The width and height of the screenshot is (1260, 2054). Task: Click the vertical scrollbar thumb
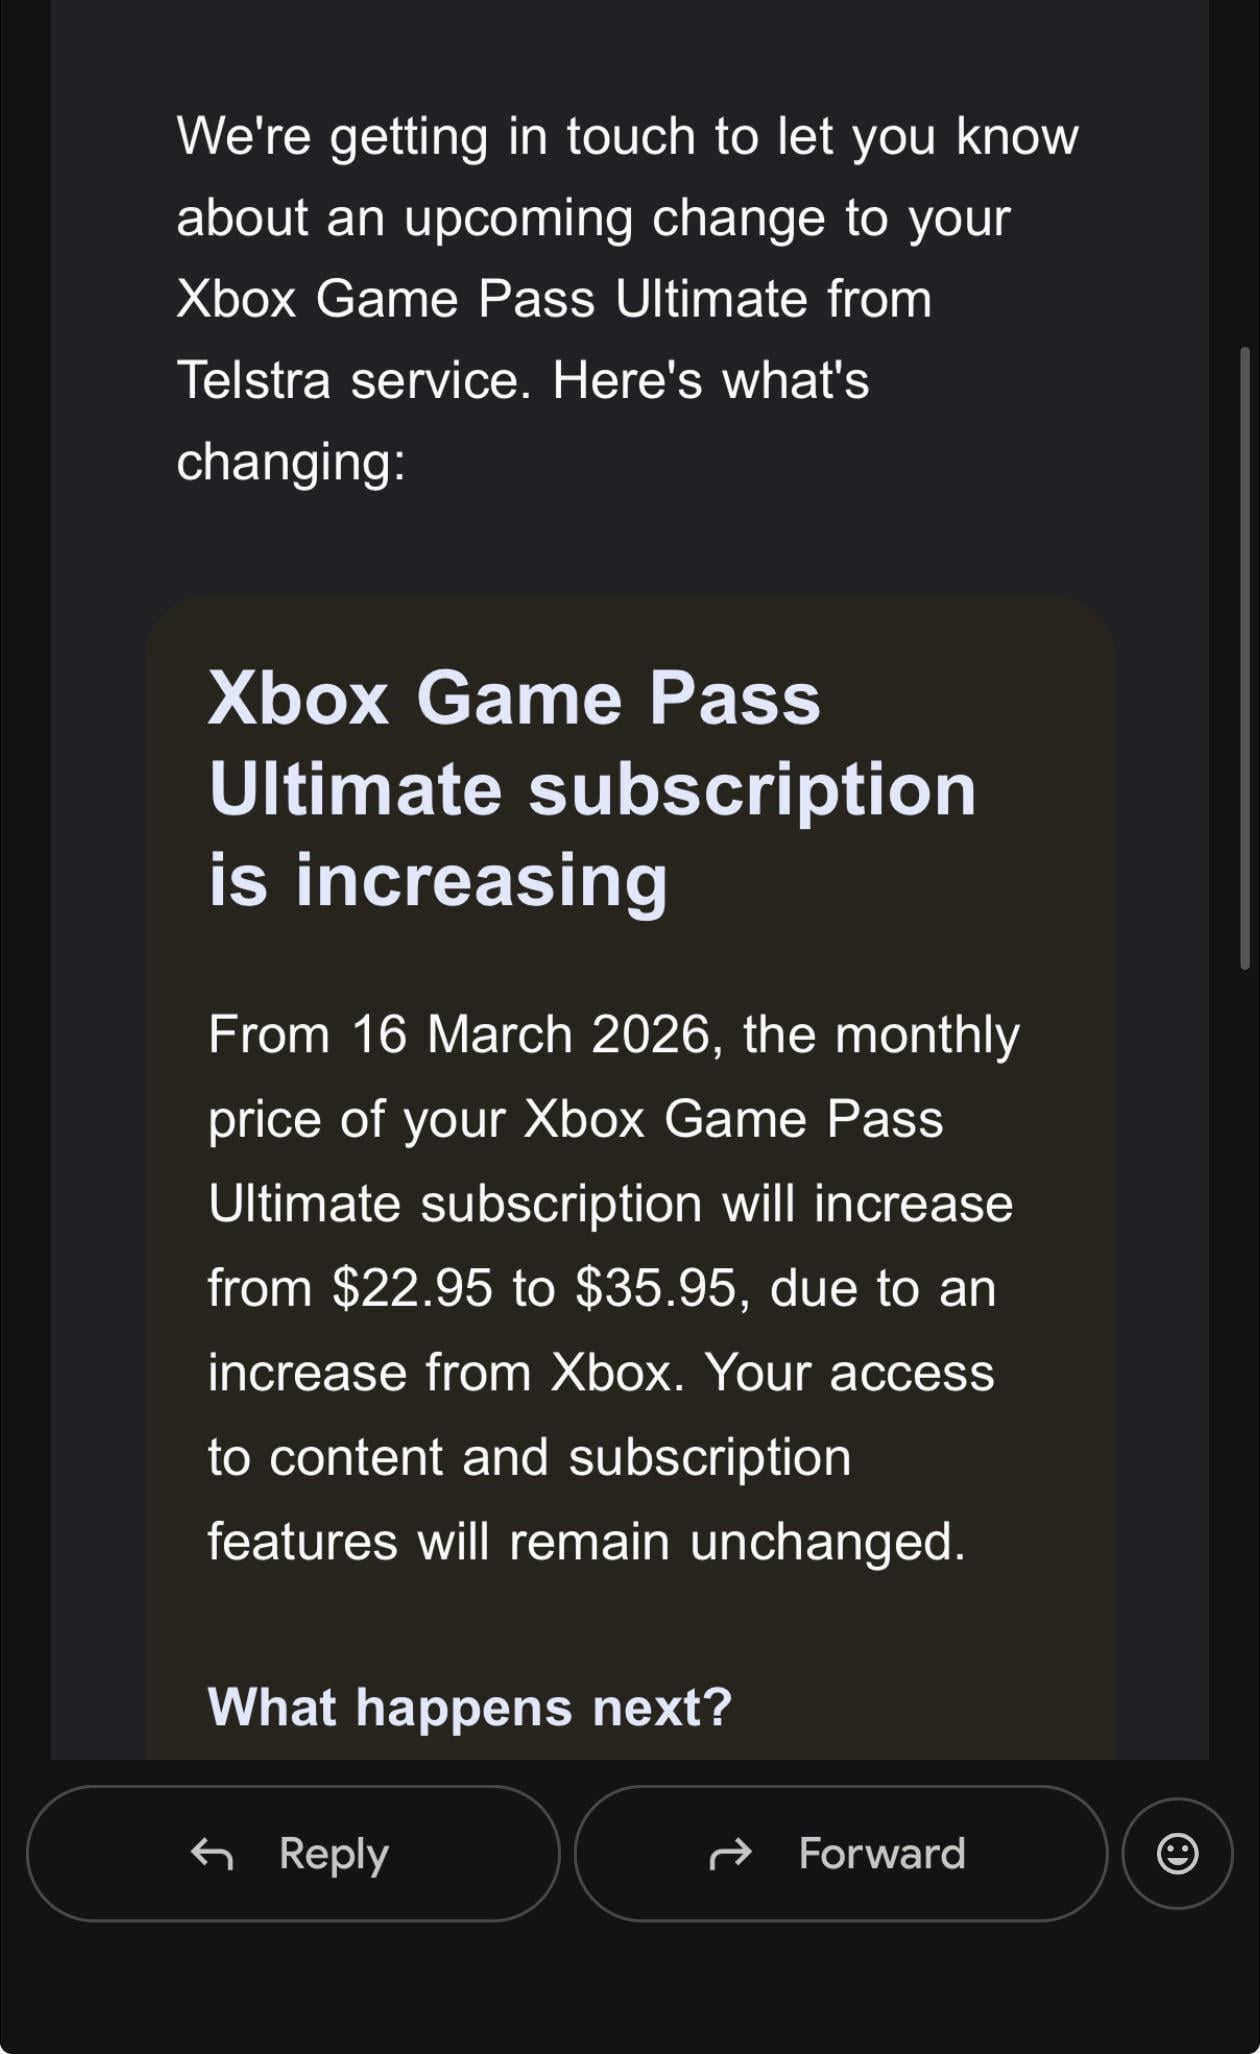coord(1244,658)
